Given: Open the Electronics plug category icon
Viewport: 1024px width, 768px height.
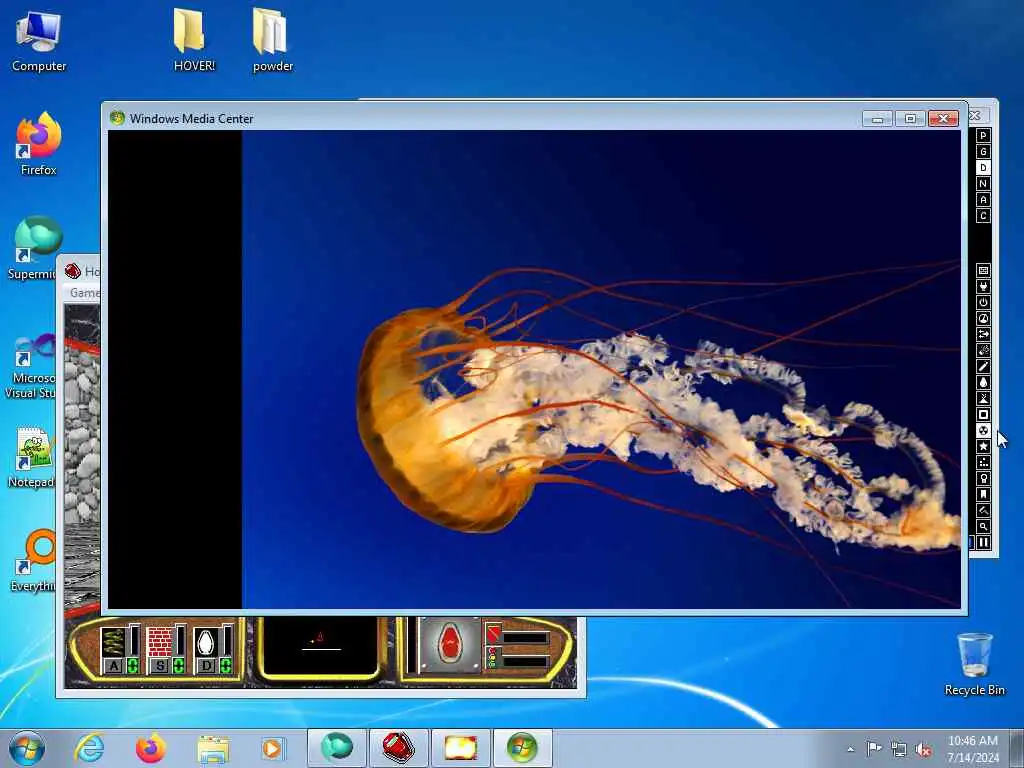Looking at the screenshot, I should coord(983,287).
